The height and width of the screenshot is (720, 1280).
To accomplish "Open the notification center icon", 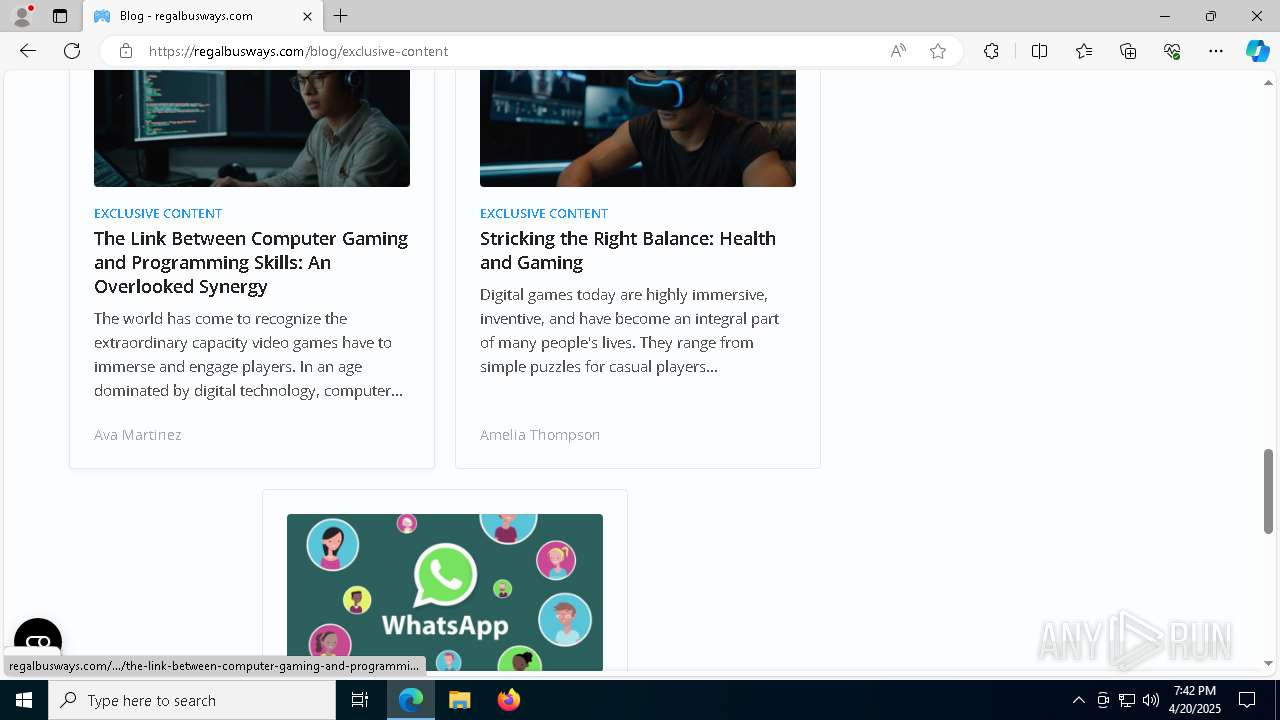I will 1247,700.
